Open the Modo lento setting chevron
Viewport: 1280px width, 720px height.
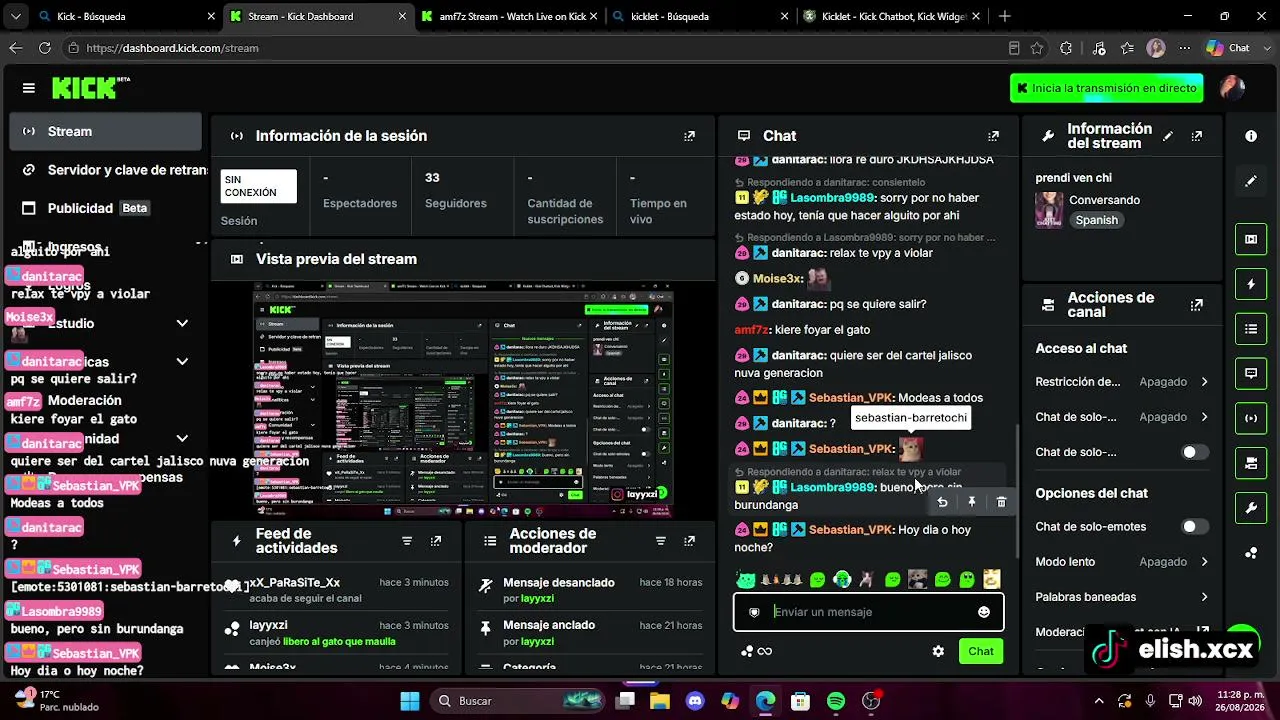click(1204, 562)
